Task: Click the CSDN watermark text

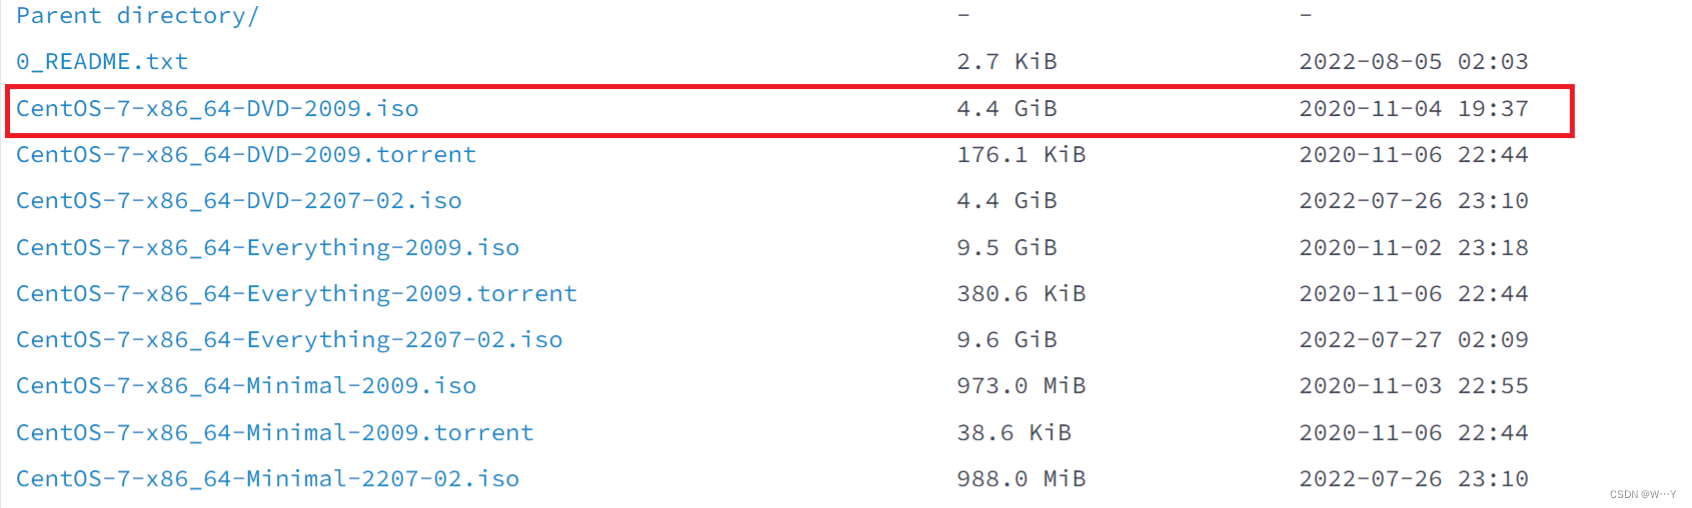Action: point(1642,495)
